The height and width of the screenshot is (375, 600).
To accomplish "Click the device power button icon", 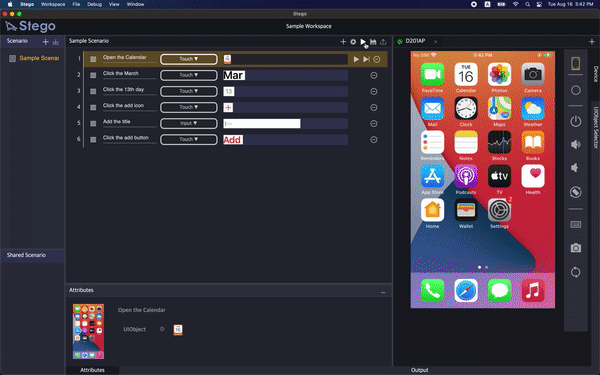I will pos(576,122).
